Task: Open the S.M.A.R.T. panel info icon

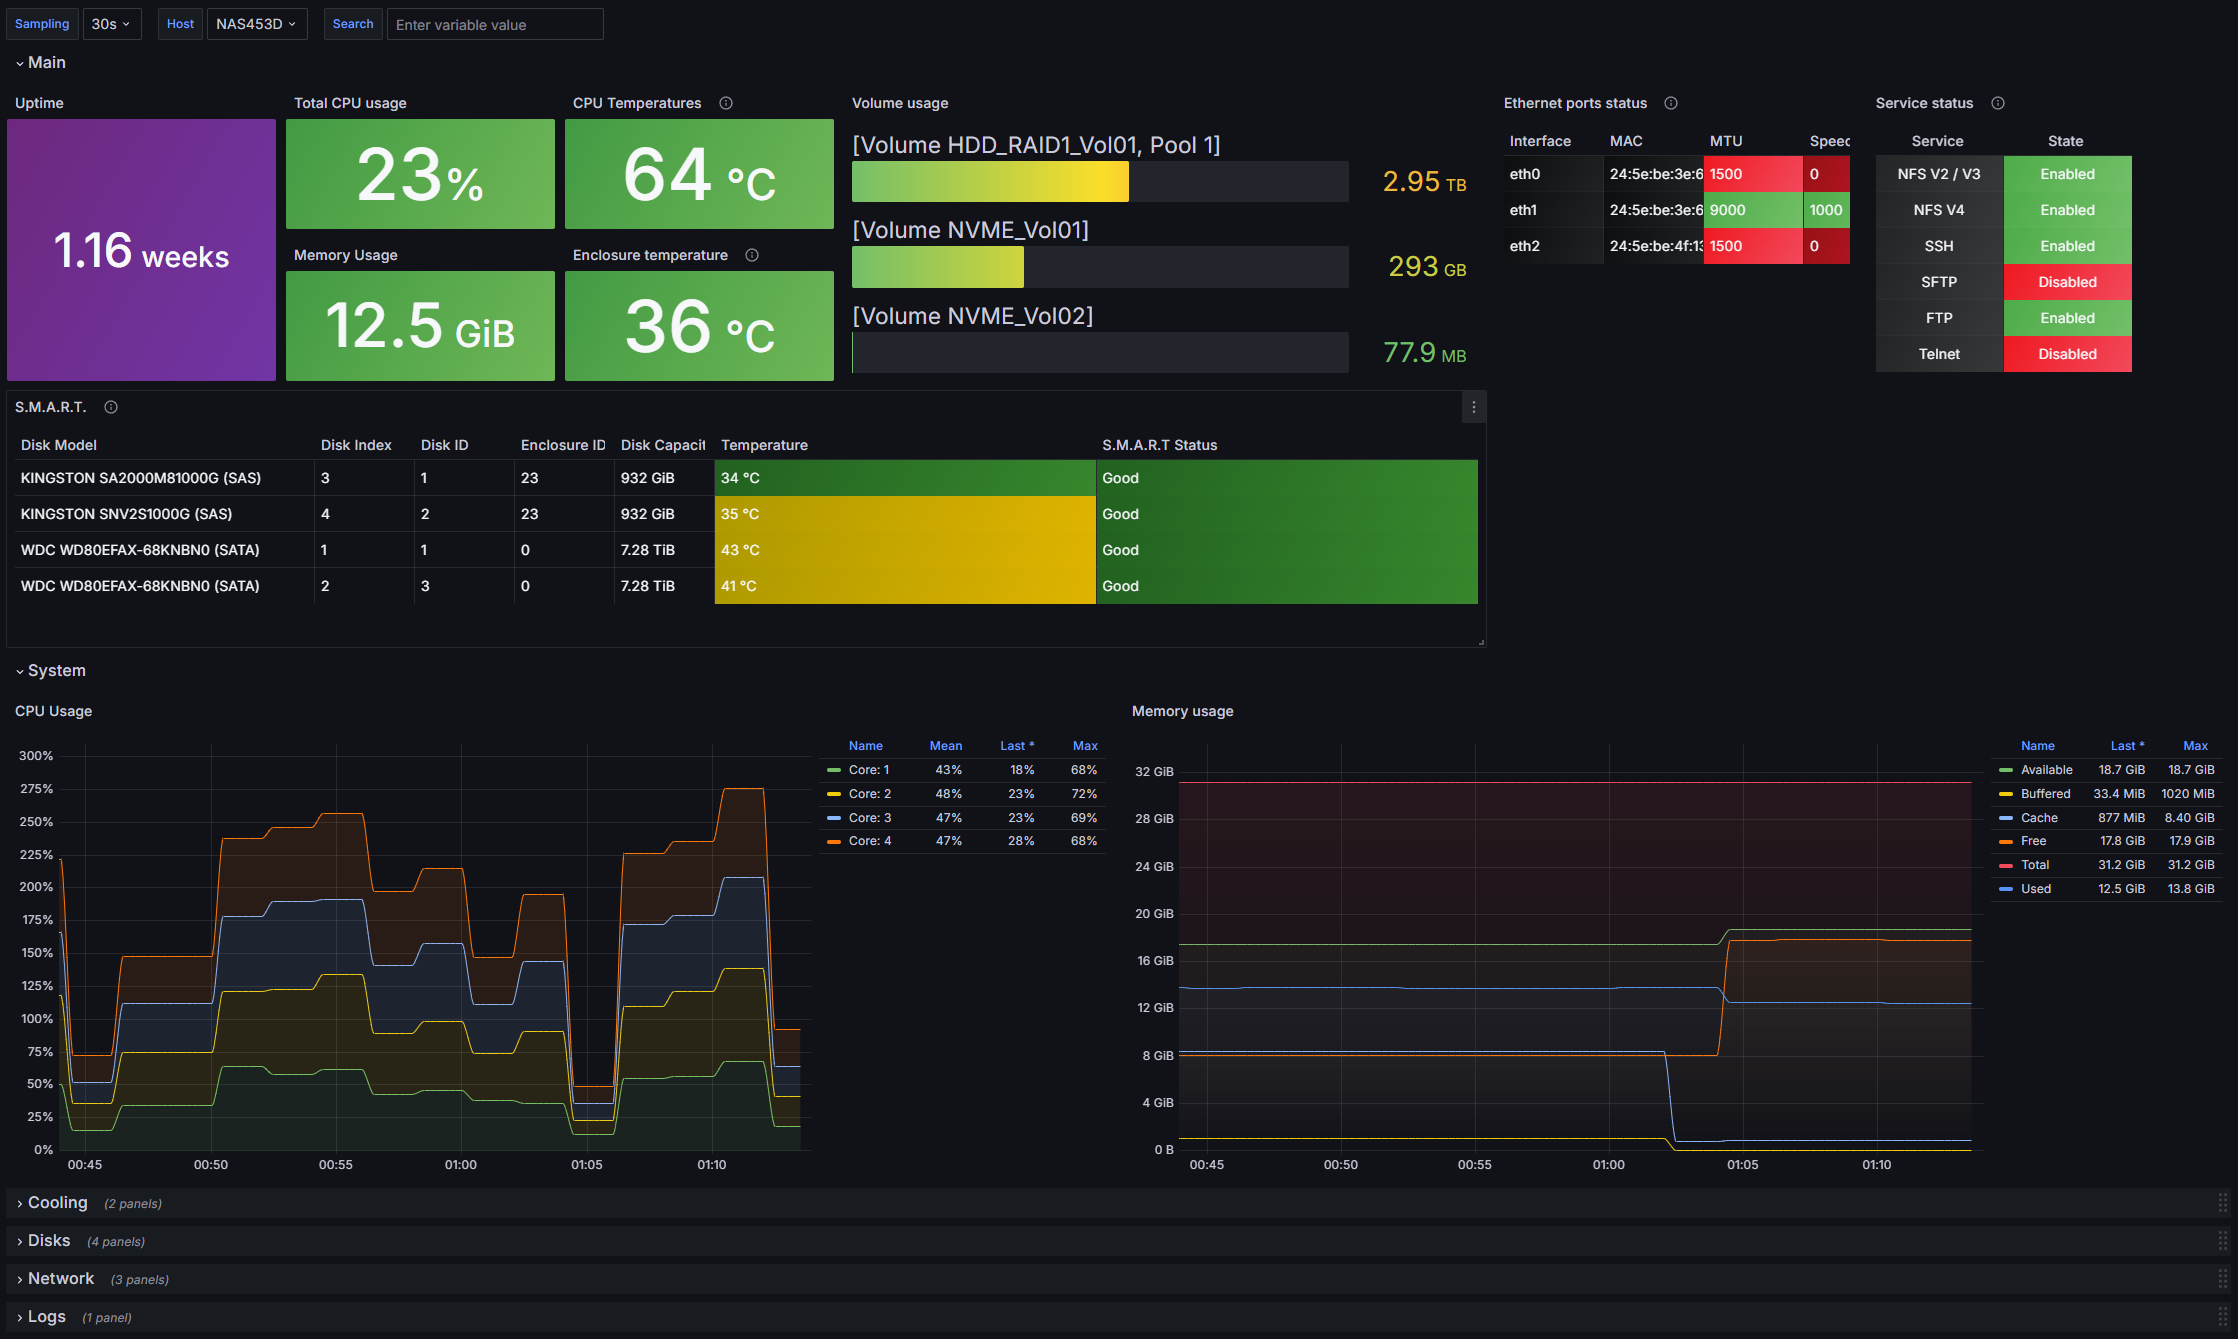Action: click(x=111, y=407)
